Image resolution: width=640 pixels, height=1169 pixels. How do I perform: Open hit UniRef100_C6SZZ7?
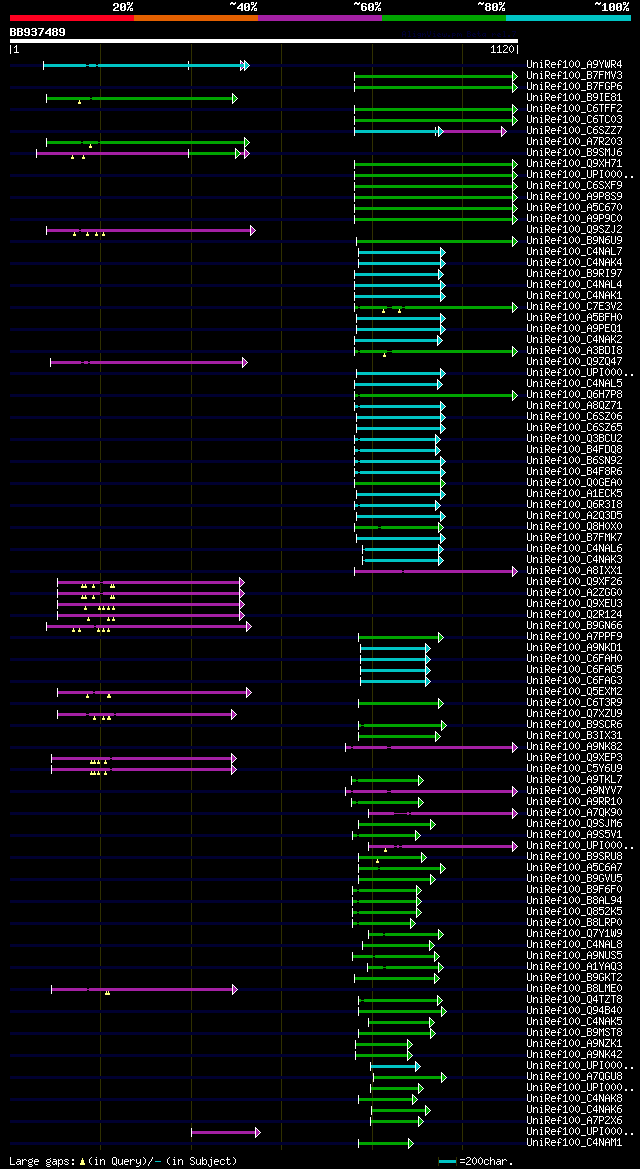pos(574,131)
